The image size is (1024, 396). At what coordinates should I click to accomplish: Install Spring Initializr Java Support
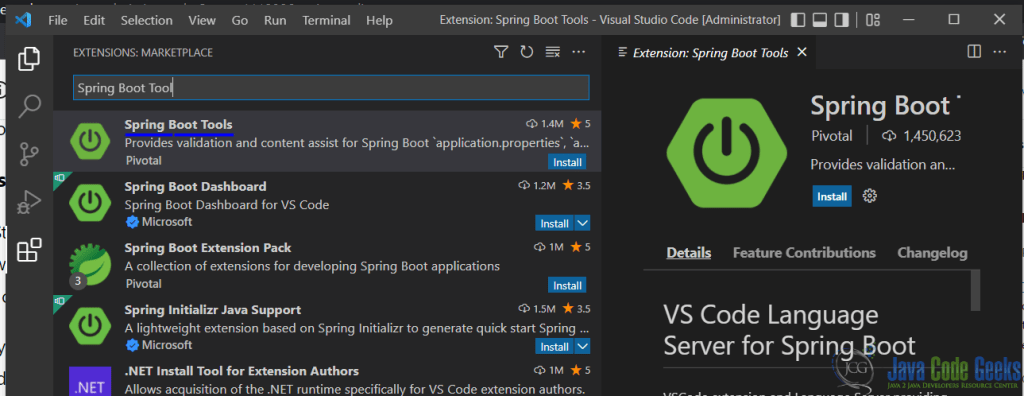coord(554,346)
